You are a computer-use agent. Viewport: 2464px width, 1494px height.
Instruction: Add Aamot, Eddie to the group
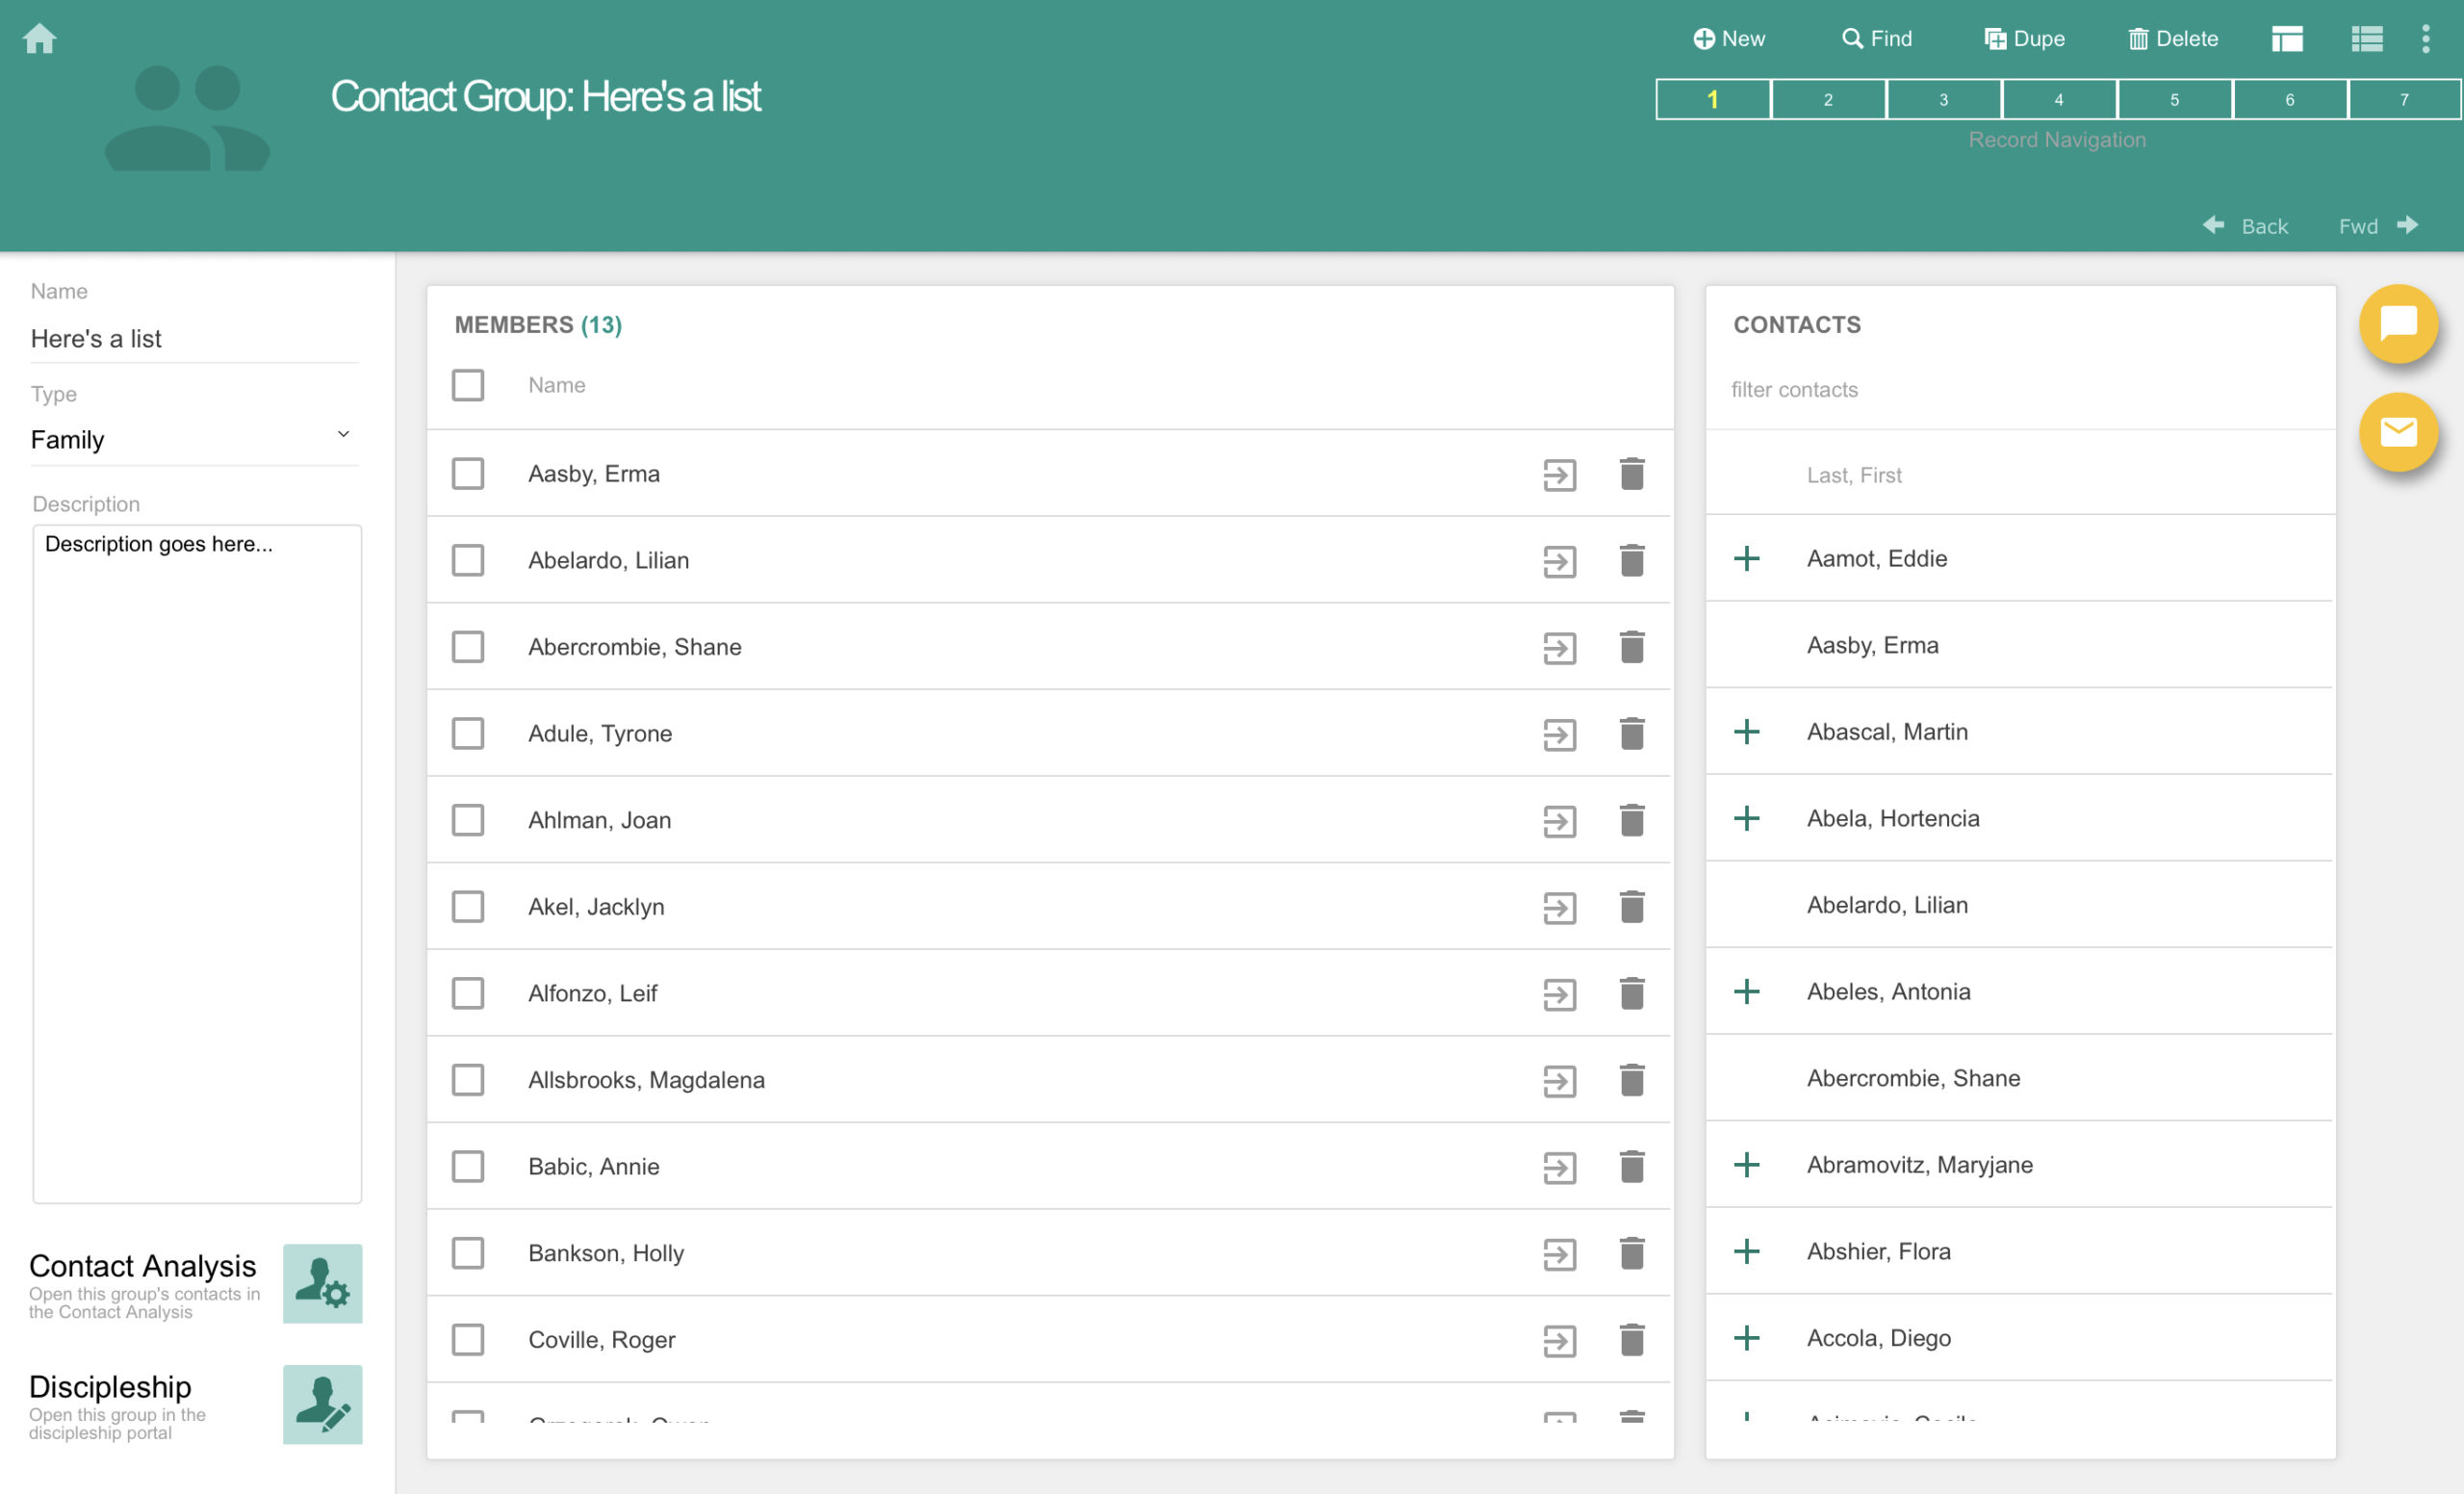tap(1746, 558)
